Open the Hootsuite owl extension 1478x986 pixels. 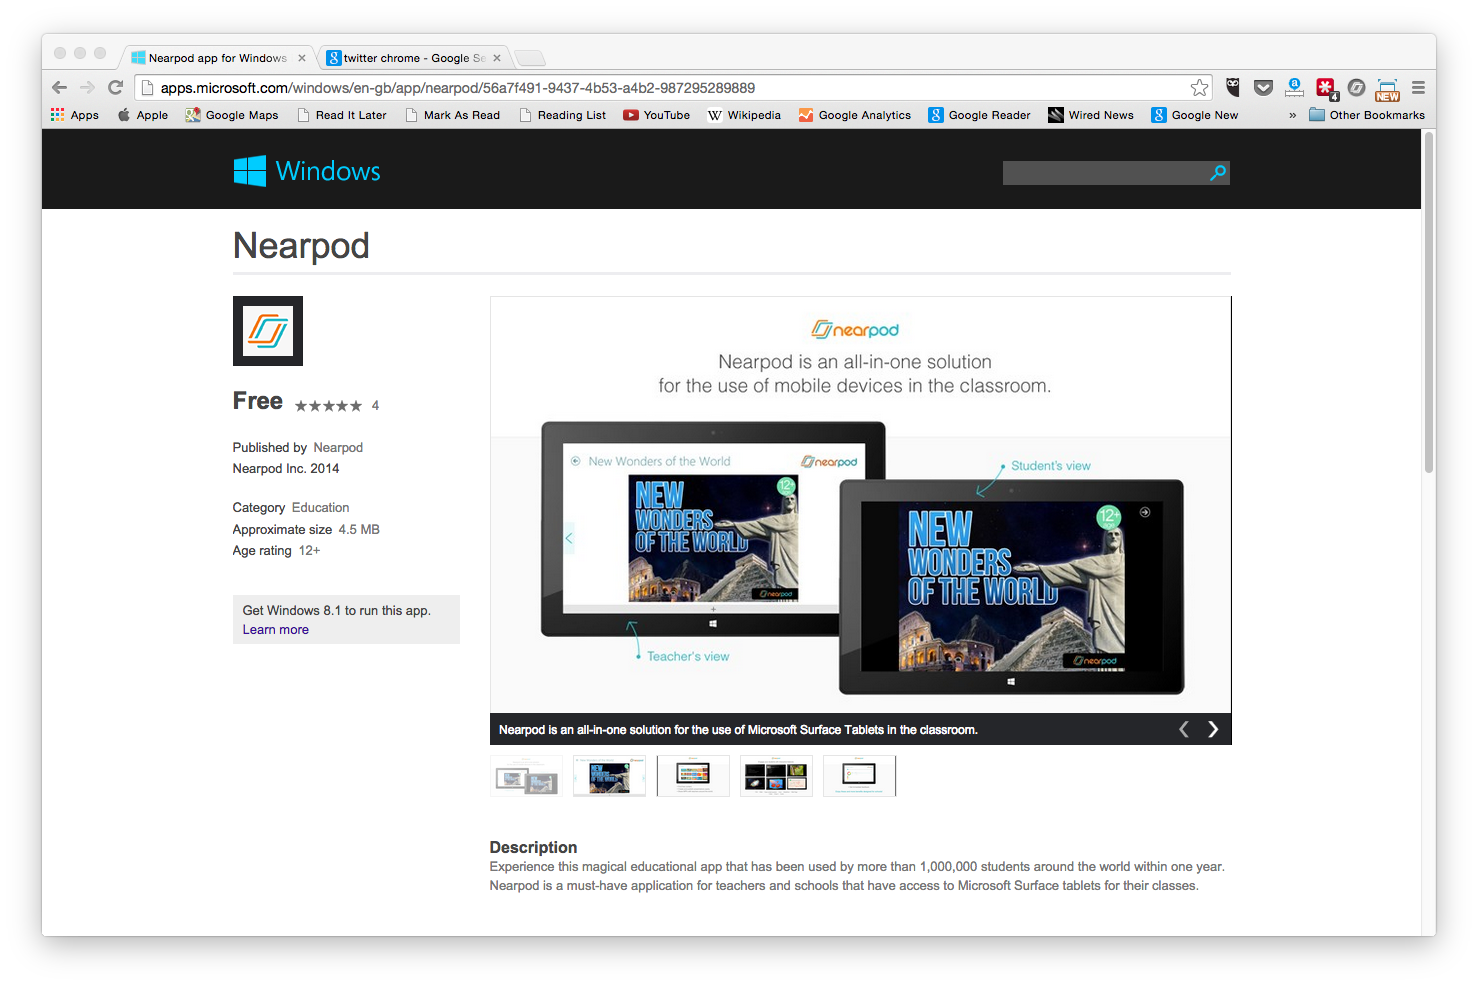(x=1233, y=88)
